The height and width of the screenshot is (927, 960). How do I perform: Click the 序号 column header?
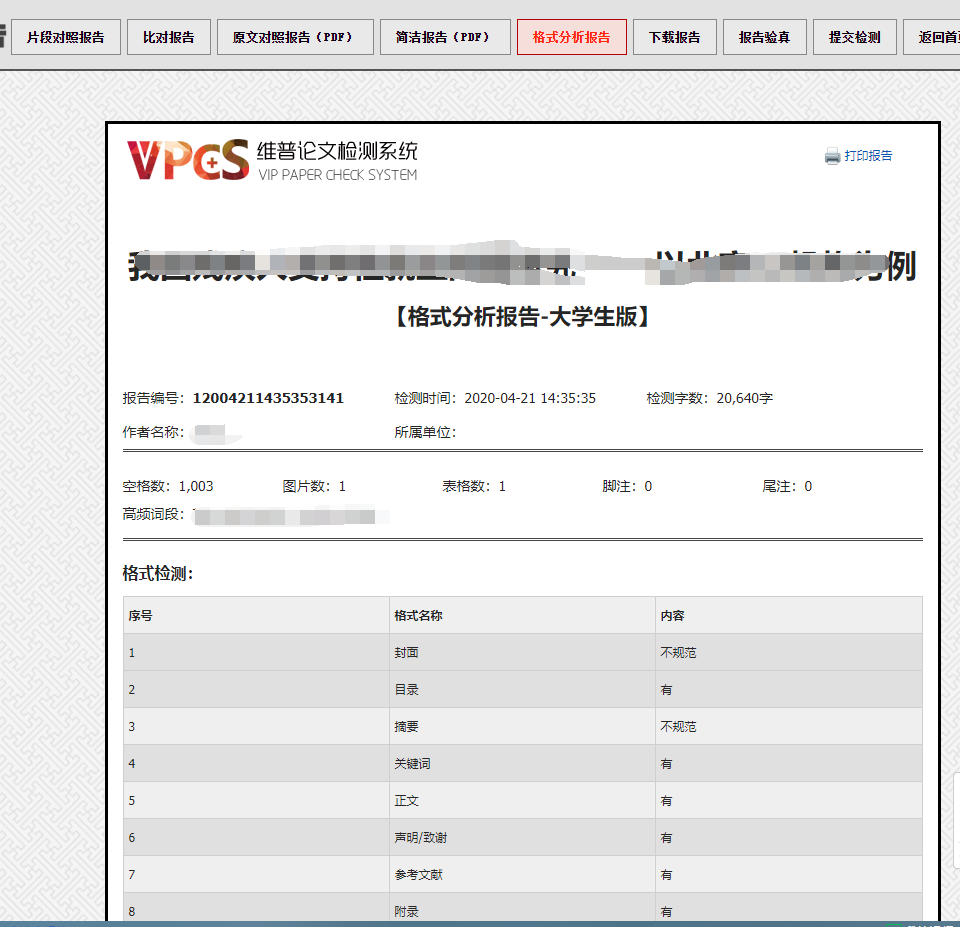(x=140, y=616)
